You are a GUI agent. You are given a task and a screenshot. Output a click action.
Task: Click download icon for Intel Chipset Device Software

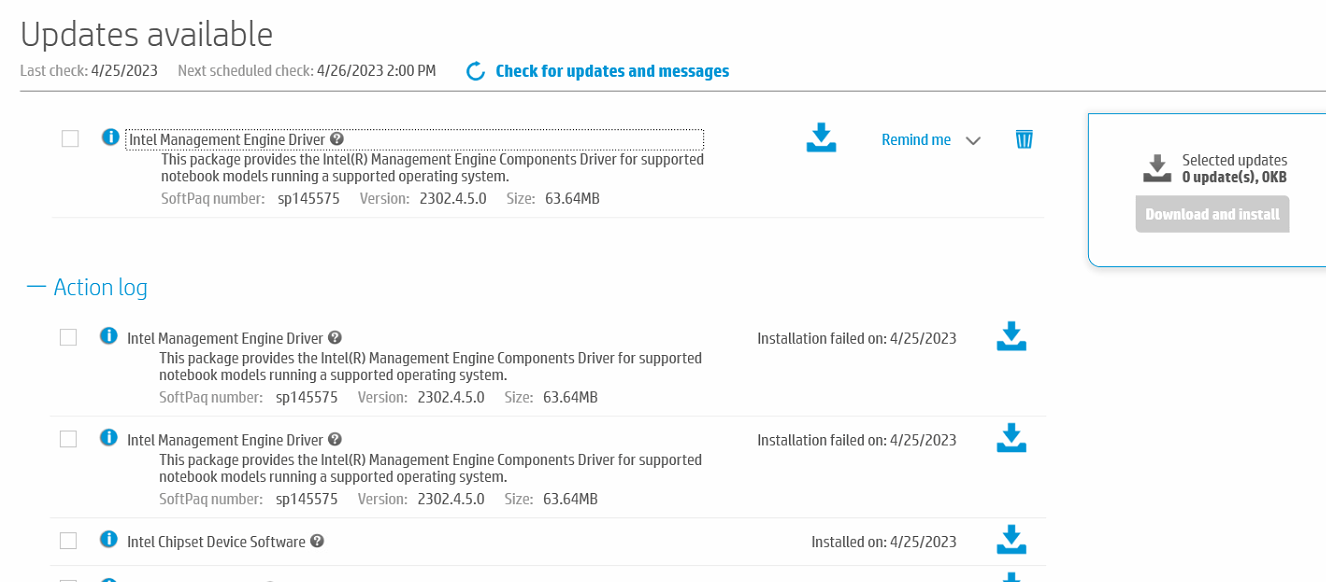[1012, 540]
